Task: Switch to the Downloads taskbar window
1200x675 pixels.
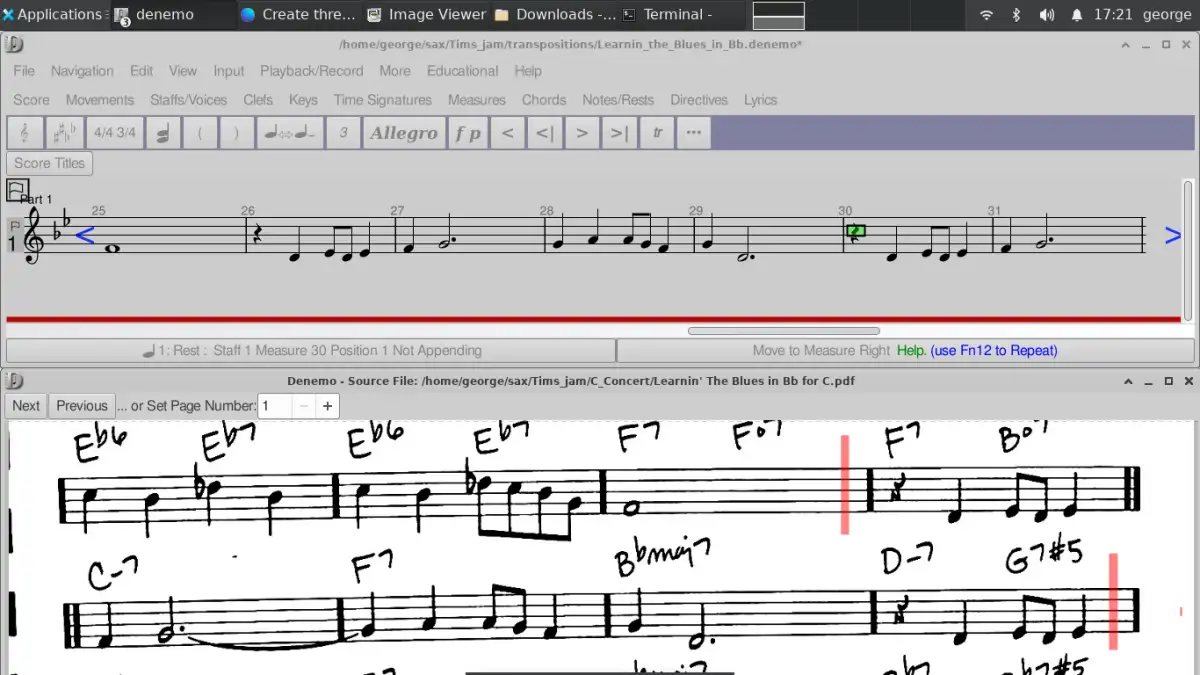Action: coord(555,14)
